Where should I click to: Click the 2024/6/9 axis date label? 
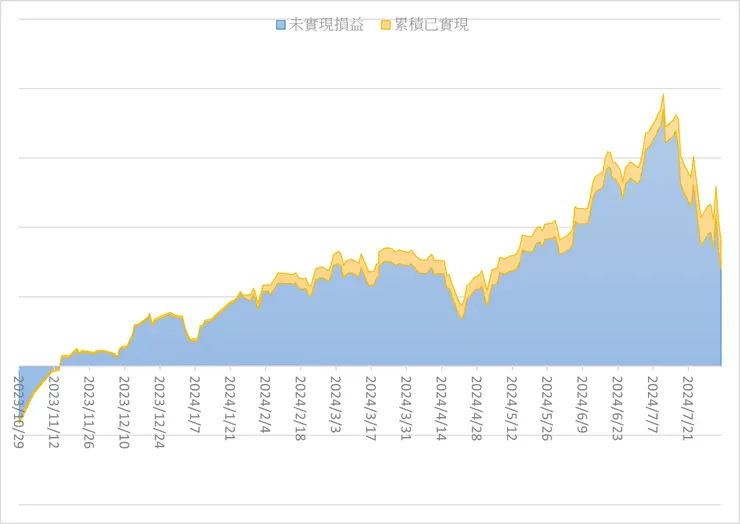[582, 405]
